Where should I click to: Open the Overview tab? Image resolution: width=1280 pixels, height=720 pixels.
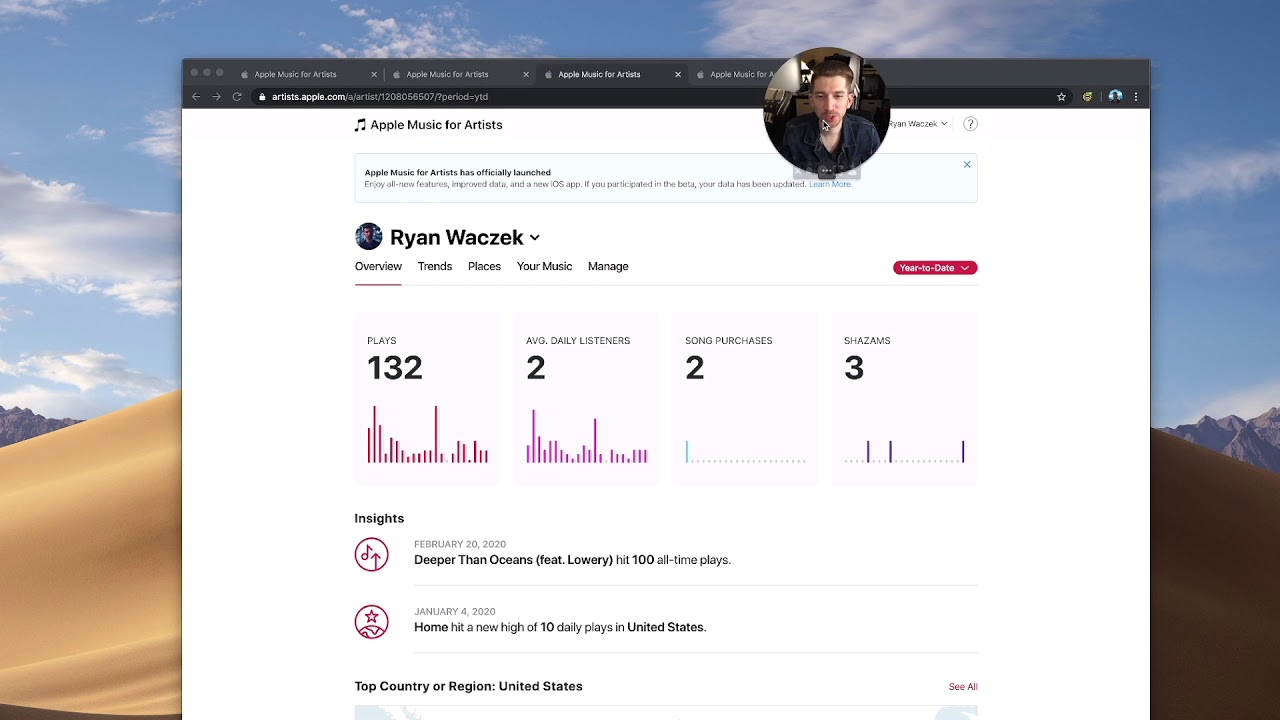click(x=378, y=267)
